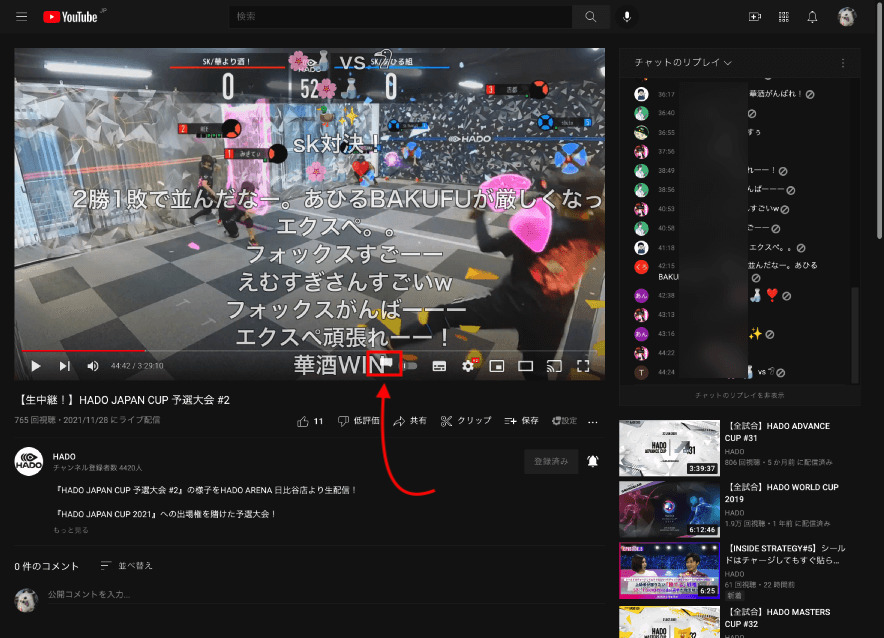884x638 pixels.
Task: Click the 0 件のコメント comment count
Action: coord(47,566)
